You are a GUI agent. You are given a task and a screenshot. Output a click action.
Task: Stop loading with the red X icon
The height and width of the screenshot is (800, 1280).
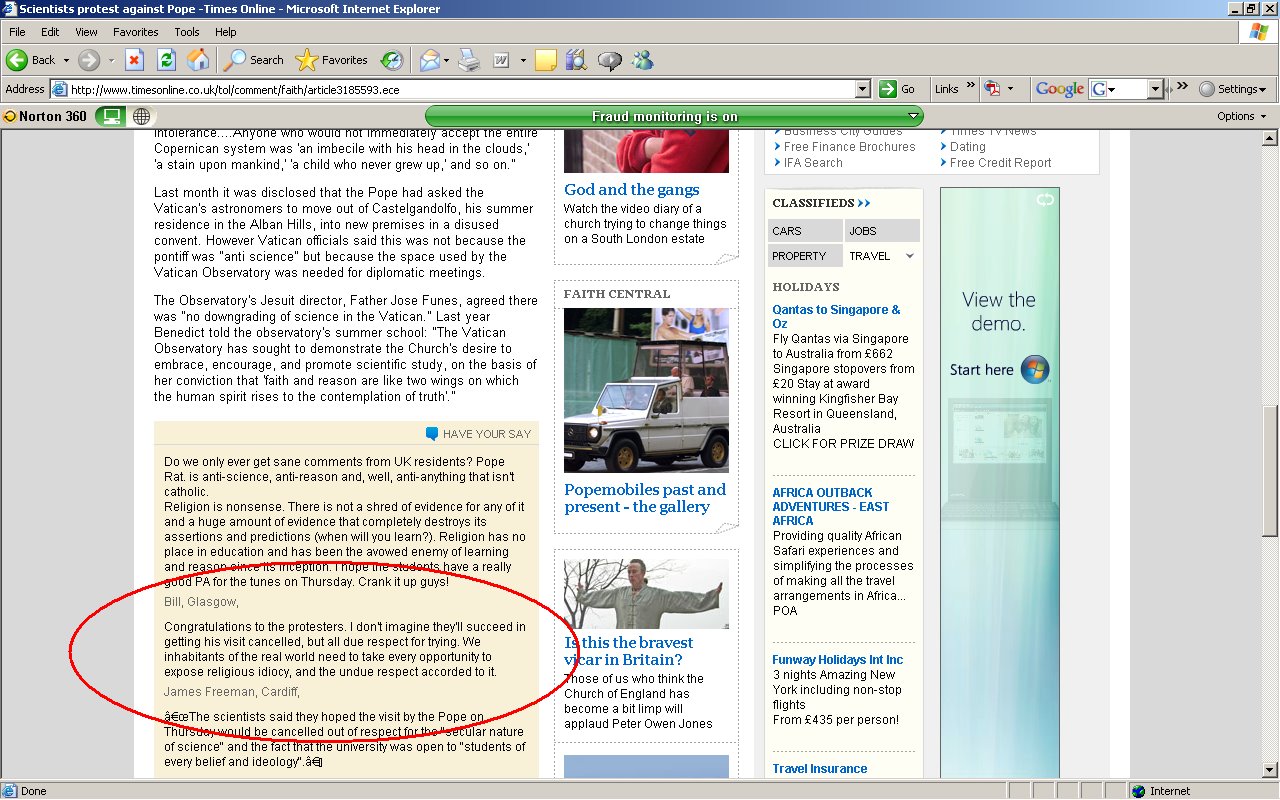(x=134, y=60)
